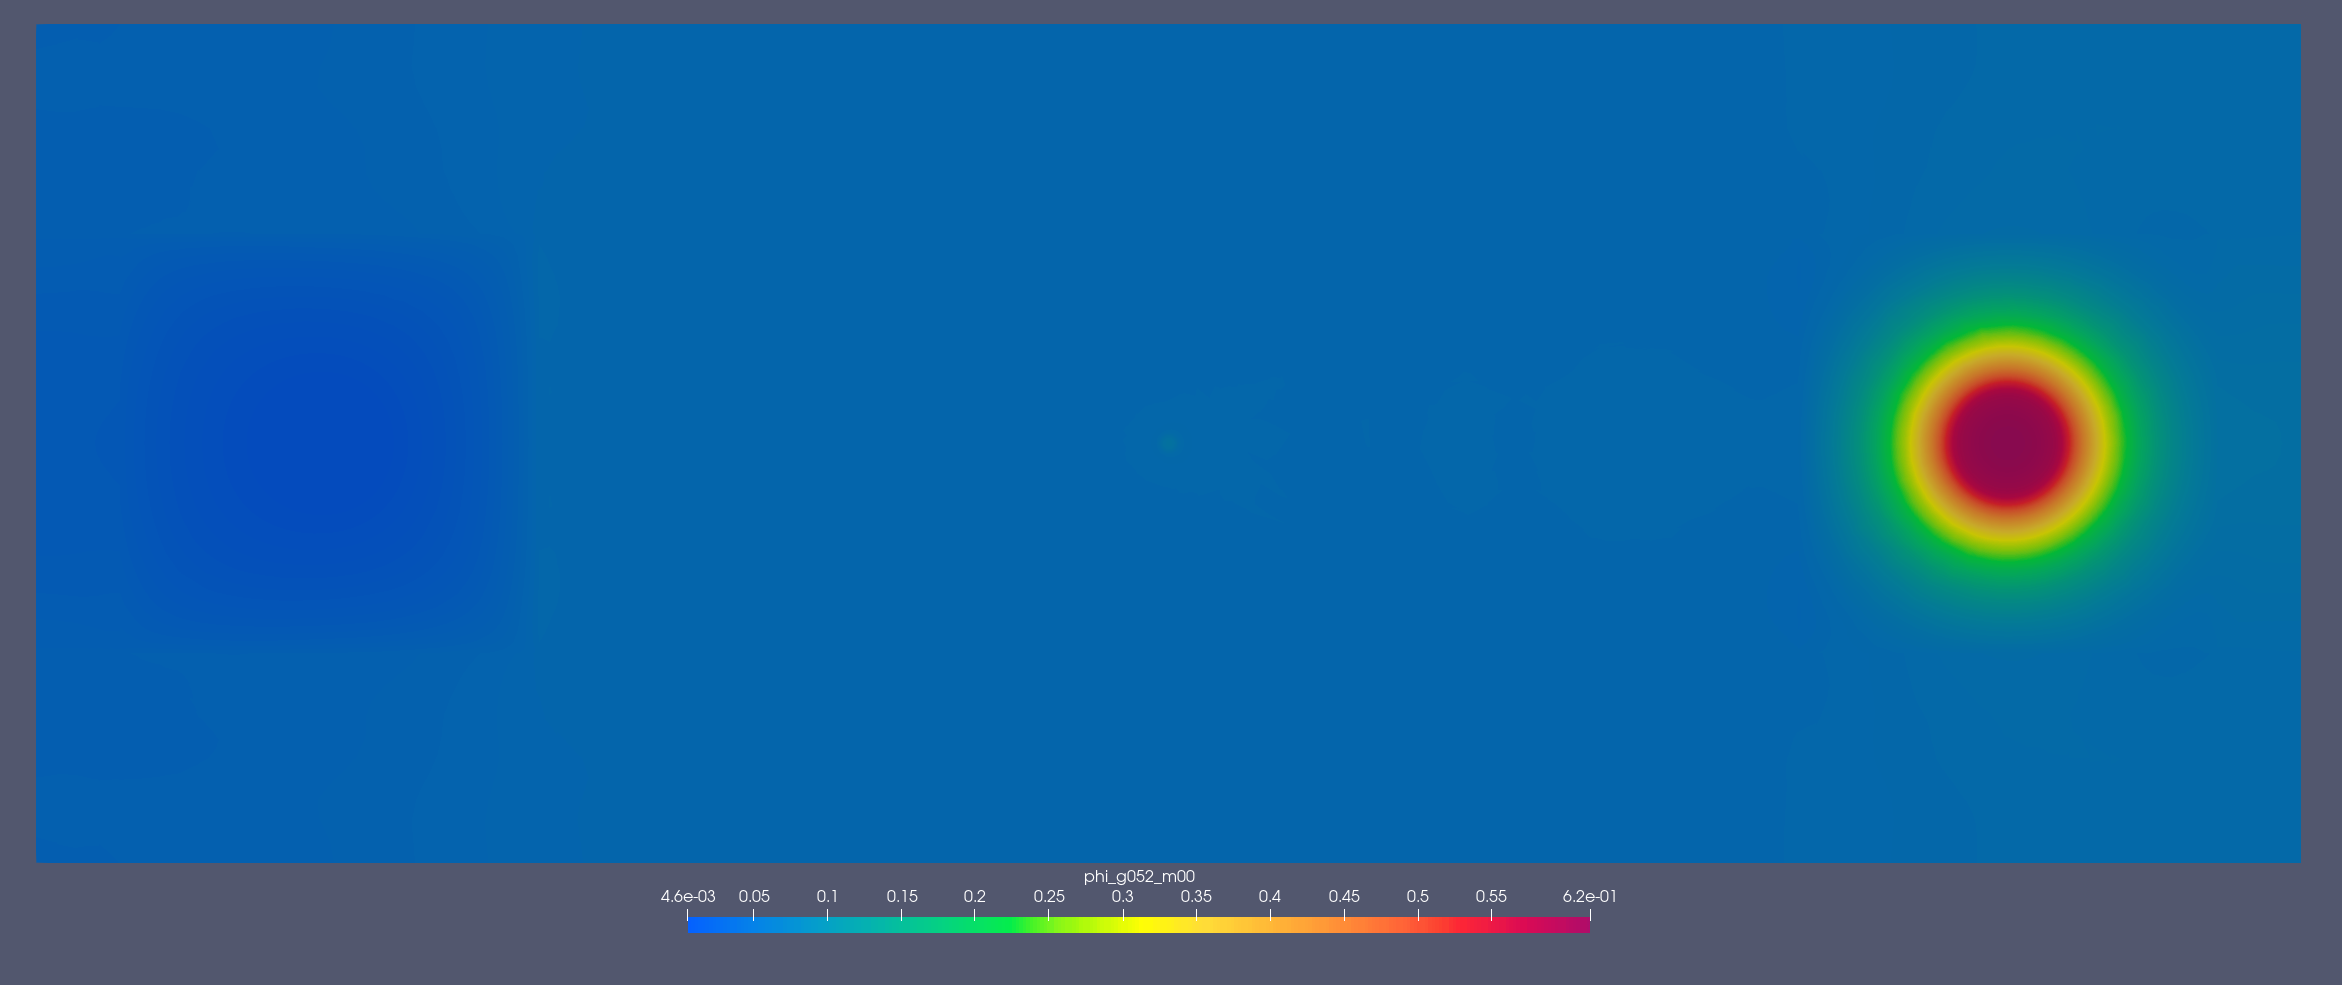Image resolution: width=2342 pixels, height=985 pixels.
Task: Click the small teal dot in plot center
Action: [1168, 445]
